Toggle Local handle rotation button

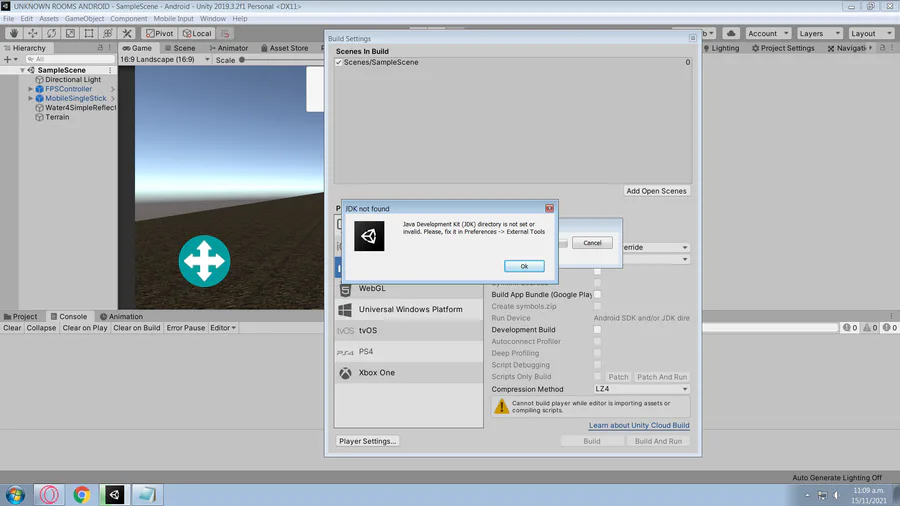point(197,33)
